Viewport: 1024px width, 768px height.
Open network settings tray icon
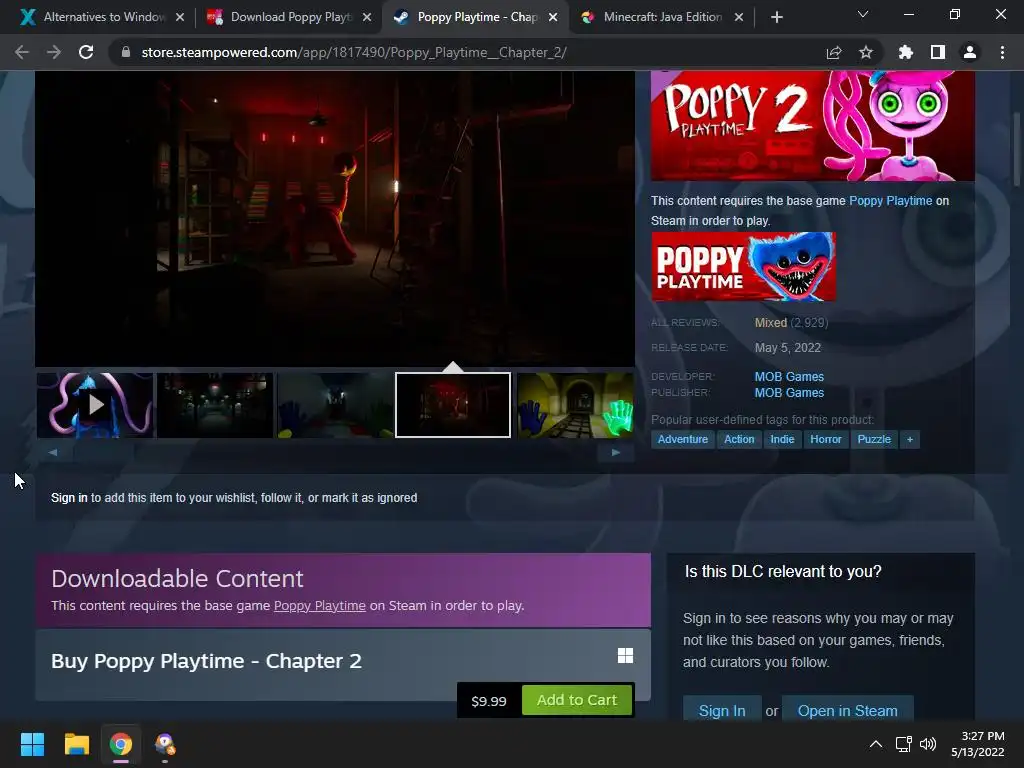pos(904,744)
